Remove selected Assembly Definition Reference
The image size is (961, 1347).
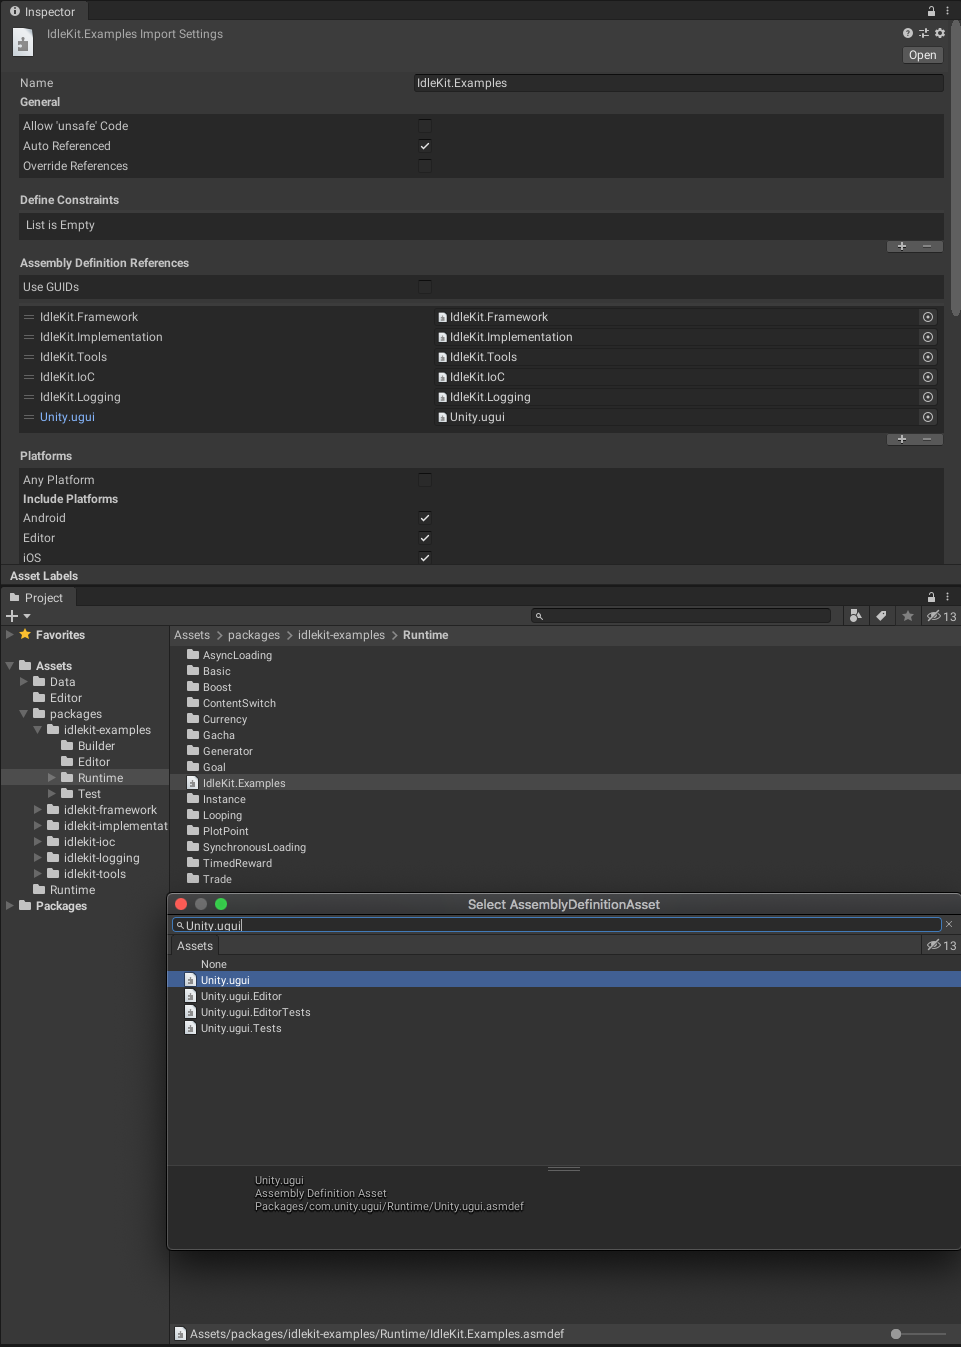(x=927, y=439)
